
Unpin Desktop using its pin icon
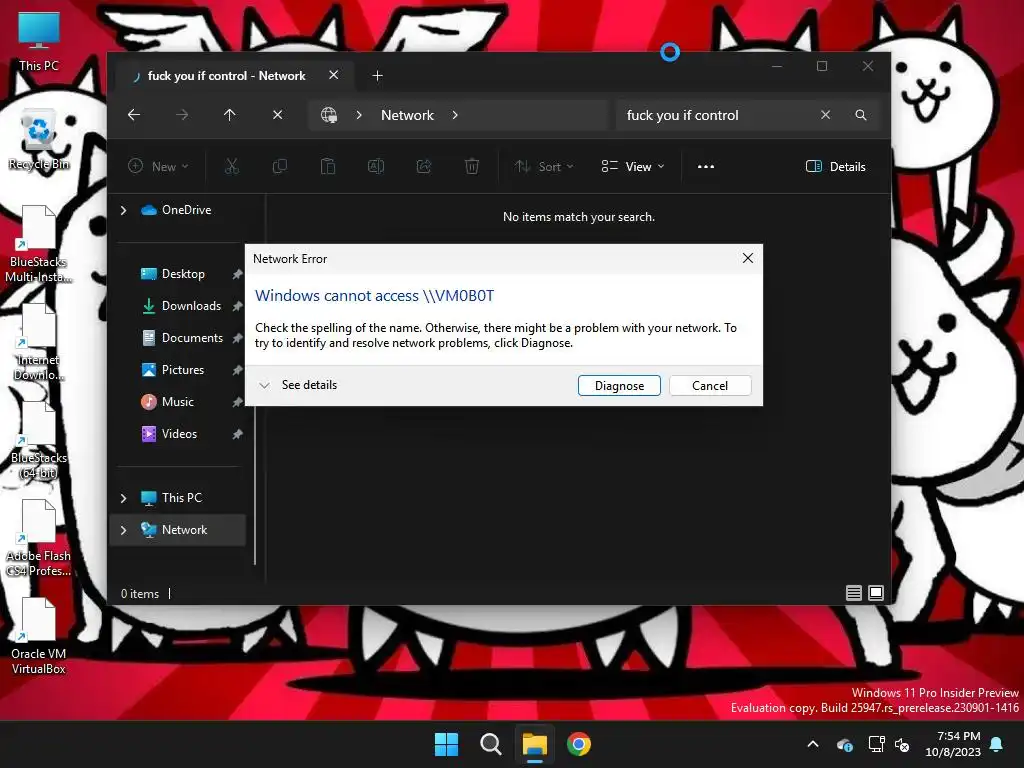click(237, 274)
